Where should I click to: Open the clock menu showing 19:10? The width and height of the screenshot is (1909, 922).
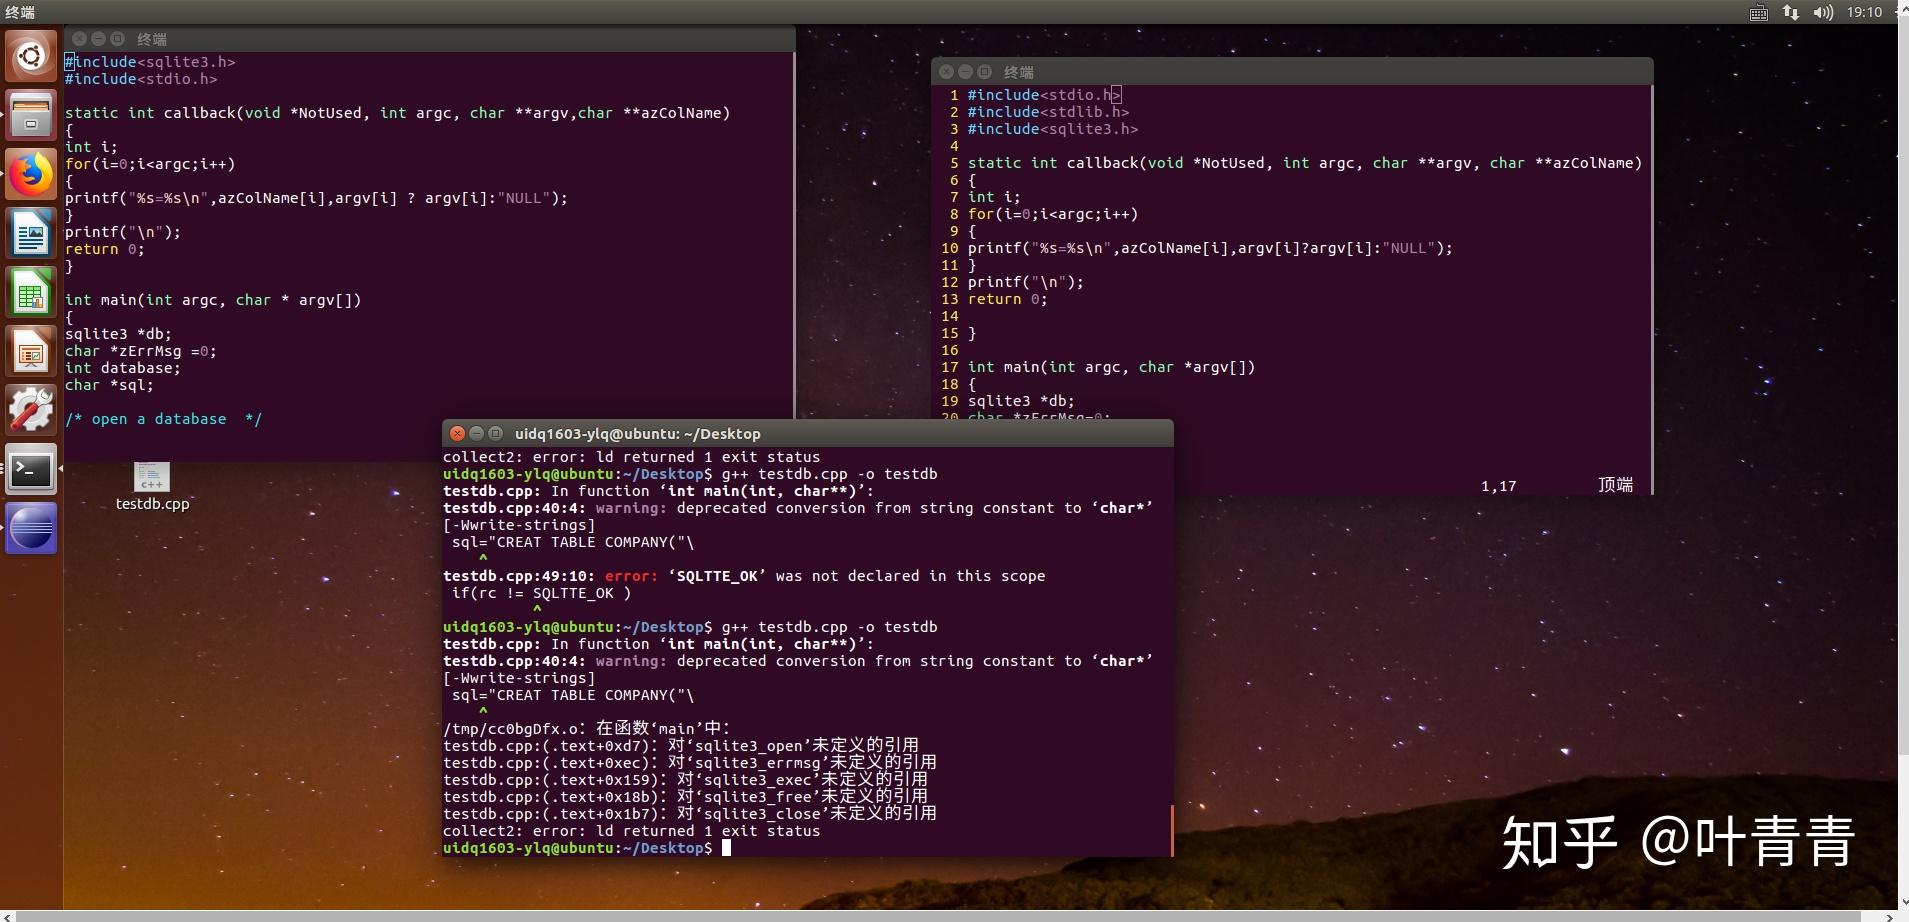[1865, 12]
